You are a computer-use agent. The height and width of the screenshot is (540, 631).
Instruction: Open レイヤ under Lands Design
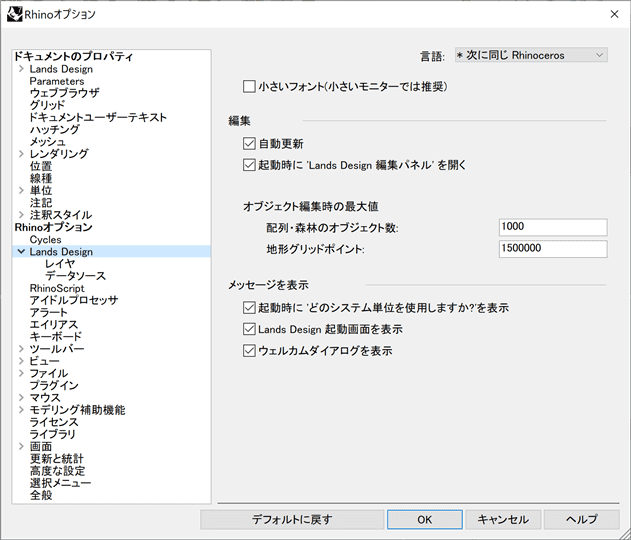click(x=60, y=264)
